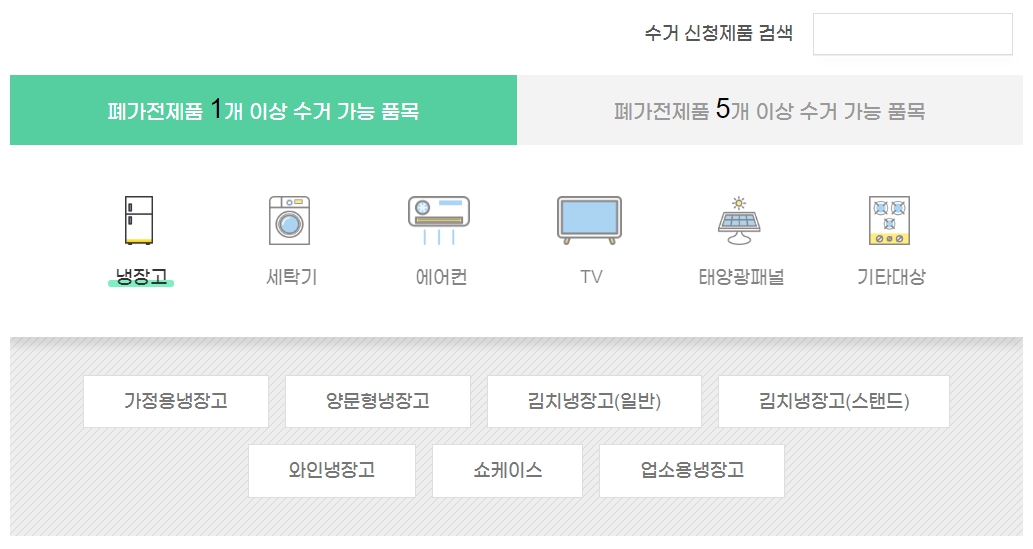Click the TV category label
Viewport: 1033px width, 549px height.
591,277
